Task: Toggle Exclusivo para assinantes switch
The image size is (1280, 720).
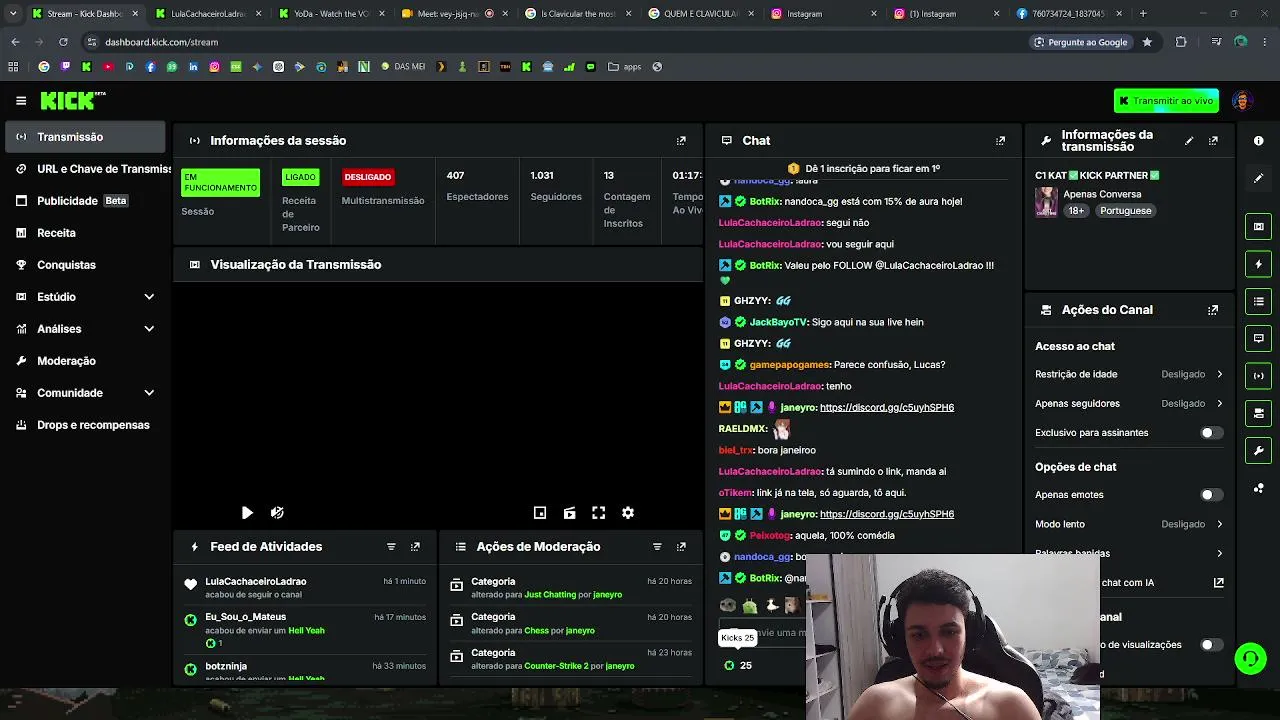Action: click(x=1211, y=433)
